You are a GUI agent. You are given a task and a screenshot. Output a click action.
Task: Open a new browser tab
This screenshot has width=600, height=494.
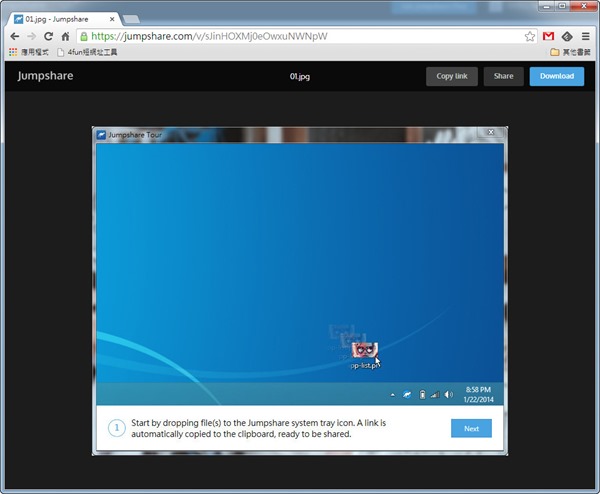click(x=131, y=19)
